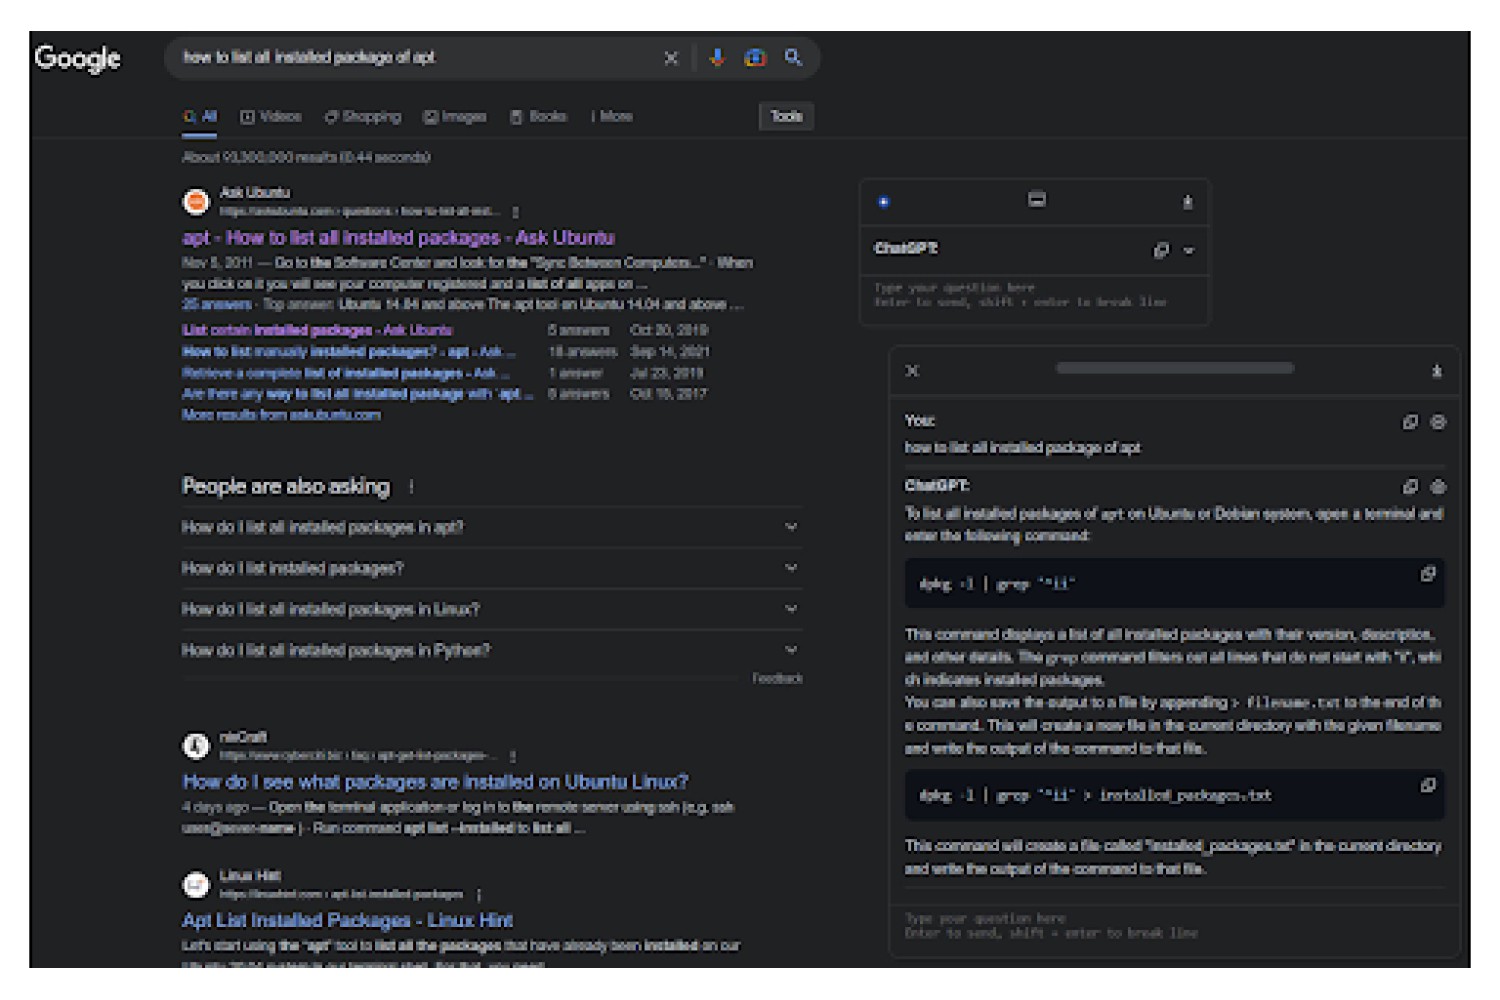Copy the You message
The height and width of the screenshot is (1000, 1500).
(x=1410, y=422)
